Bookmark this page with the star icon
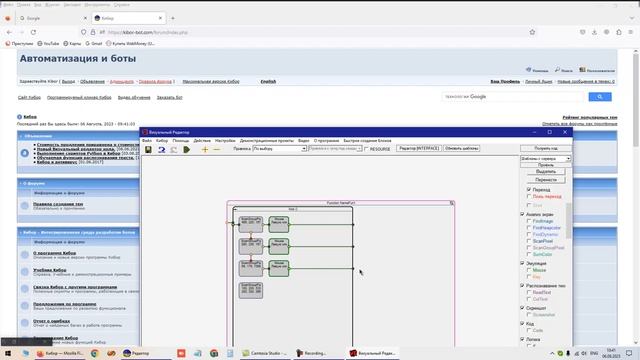The image size is (640, 360). coord(532,32)
